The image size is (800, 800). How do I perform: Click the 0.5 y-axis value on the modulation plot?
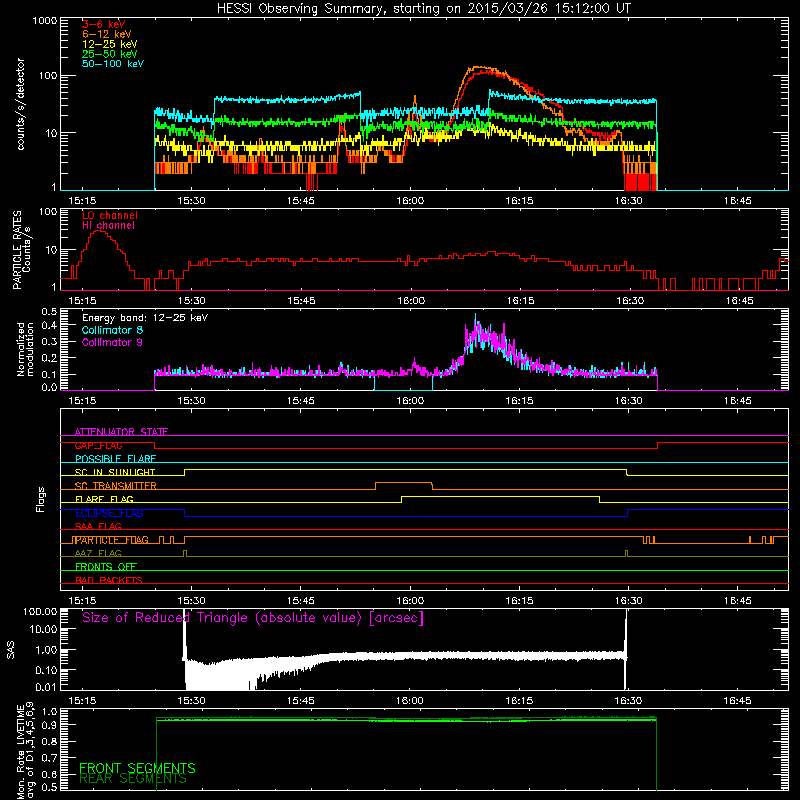tap(49, 311)
